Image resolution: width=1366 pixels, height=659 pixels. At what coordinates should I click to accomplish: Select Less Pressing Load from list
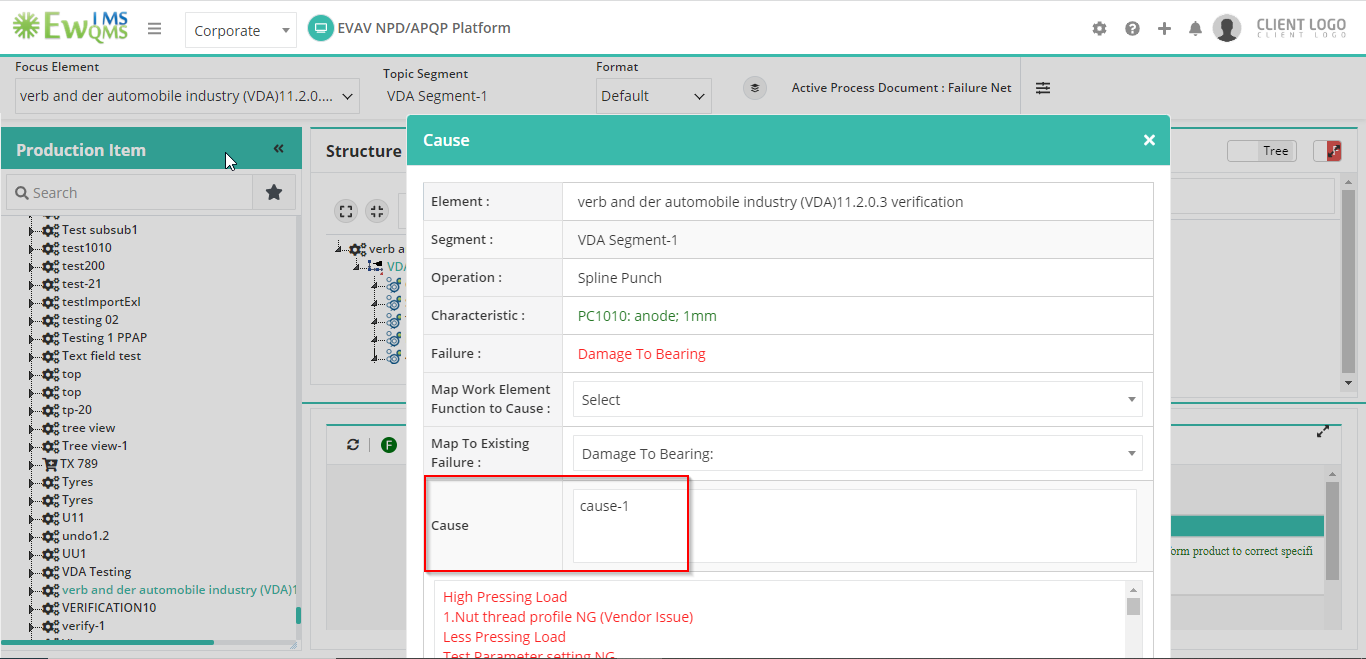504,637
